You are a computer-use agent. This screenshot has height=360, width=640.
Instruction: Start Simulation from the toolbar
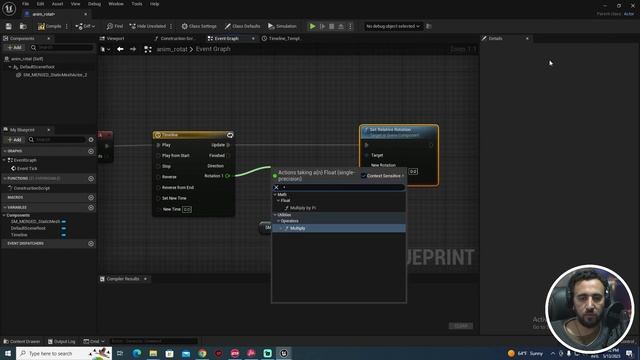pyautogui.click(x=282, y=26)
